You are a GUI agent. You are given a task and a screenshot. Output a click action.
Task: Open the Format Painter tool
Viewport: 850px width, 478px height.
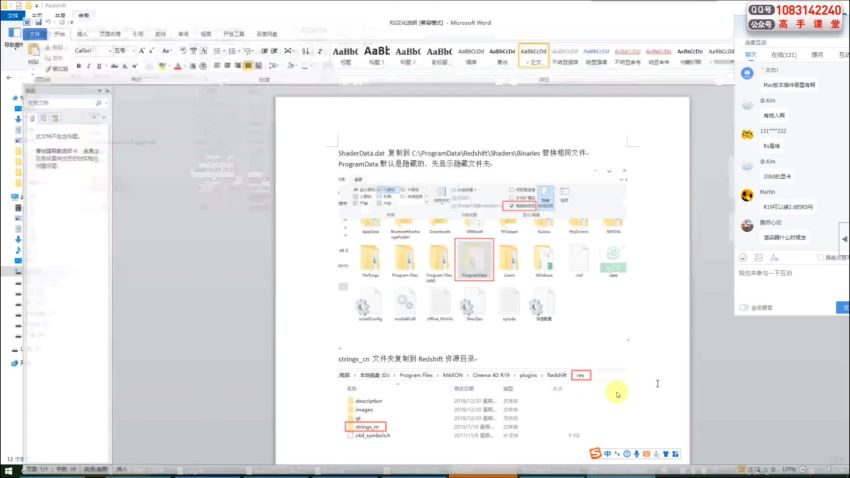pyautogui.click(x=56, y=69)
